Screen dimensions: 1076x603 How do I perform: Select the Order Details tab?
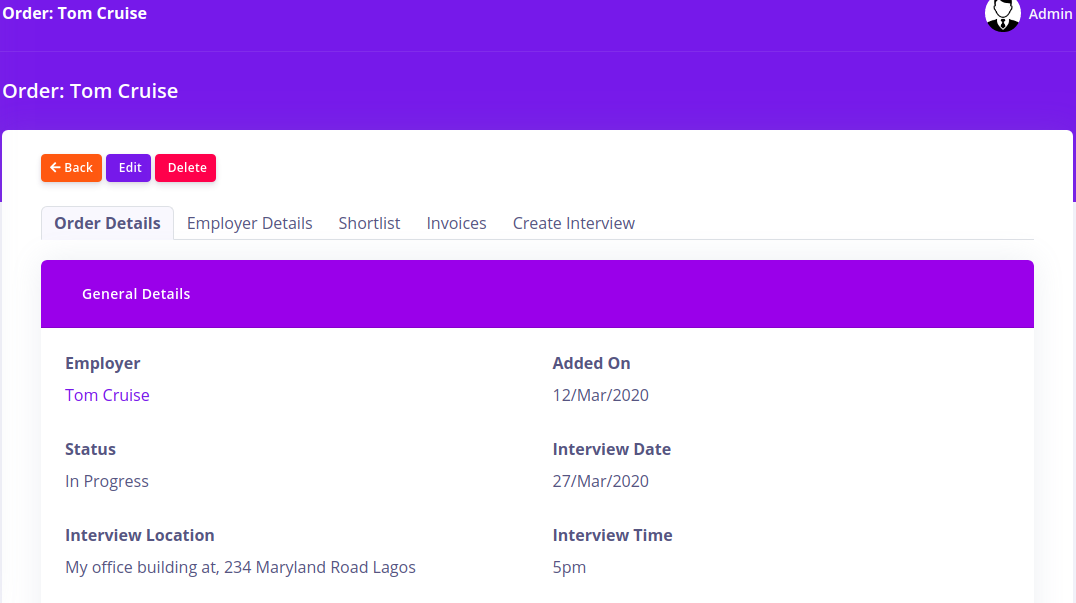pos(107,223)
